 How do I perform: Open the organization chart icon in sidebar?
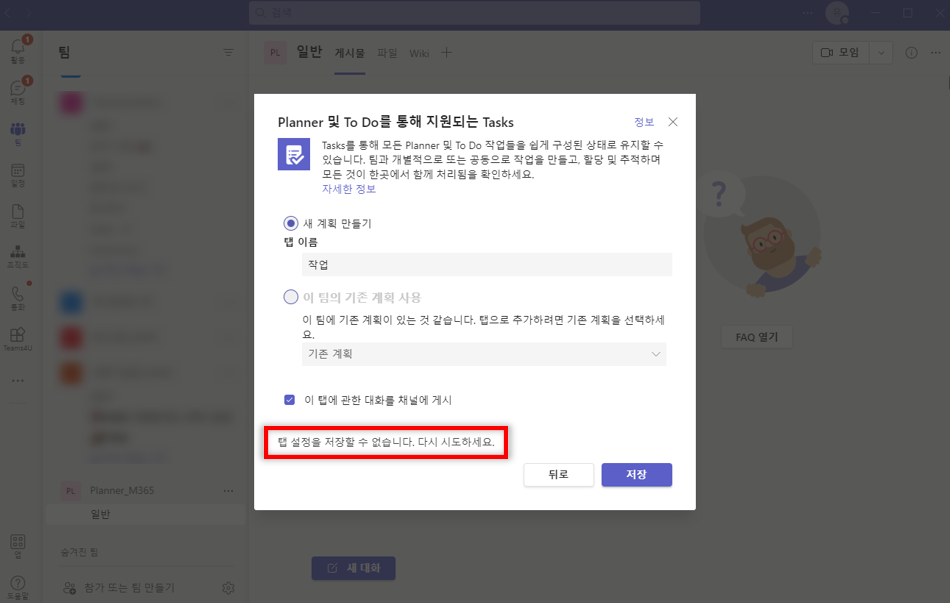click(18, 252)
